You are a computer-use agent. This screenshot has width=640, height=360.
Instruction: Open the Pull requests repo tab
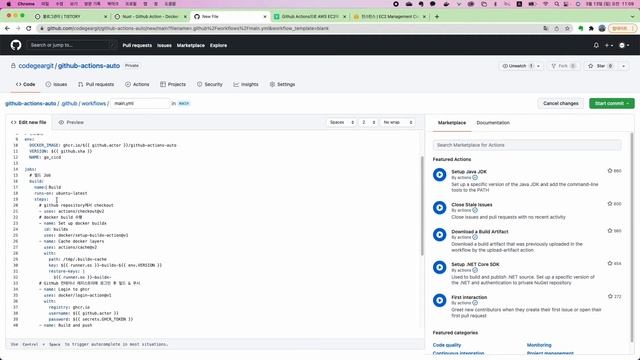96,84
